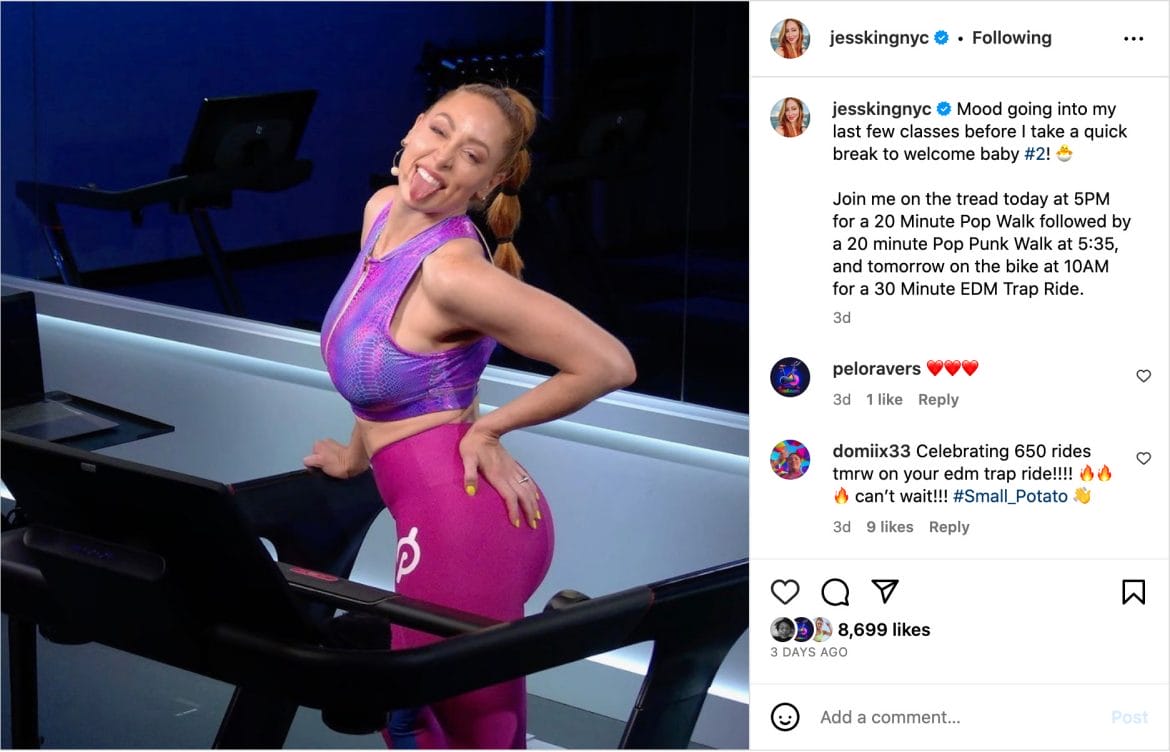Open comments with the speech bubble icon
The height and width of the screenshot is (752, 1170).
(x=835, y=592)
